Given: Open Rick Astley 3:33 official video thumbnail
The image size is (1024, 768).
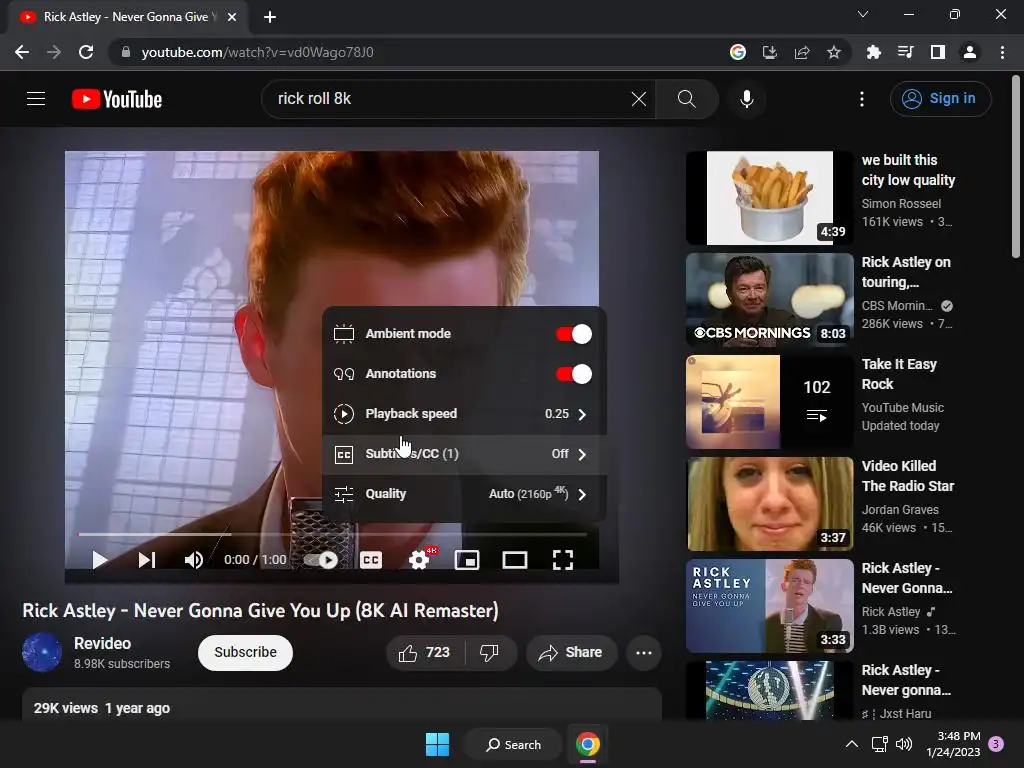Looking at the screenshot, I should click(x=769, y=605).
